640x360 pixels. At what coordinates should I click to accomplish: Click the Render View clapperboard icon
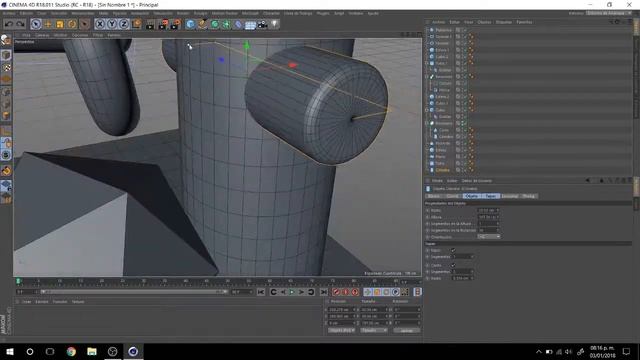pyautogui.click(x=150, y=24)
